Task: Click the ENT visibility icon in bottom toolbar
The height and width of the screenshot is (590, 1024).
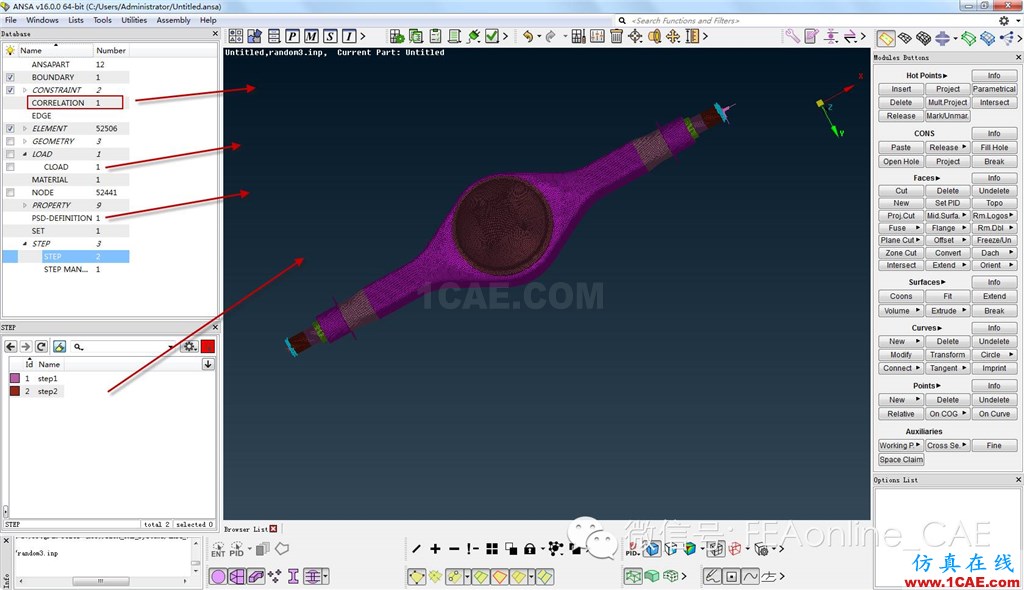Action: (218, 549)
